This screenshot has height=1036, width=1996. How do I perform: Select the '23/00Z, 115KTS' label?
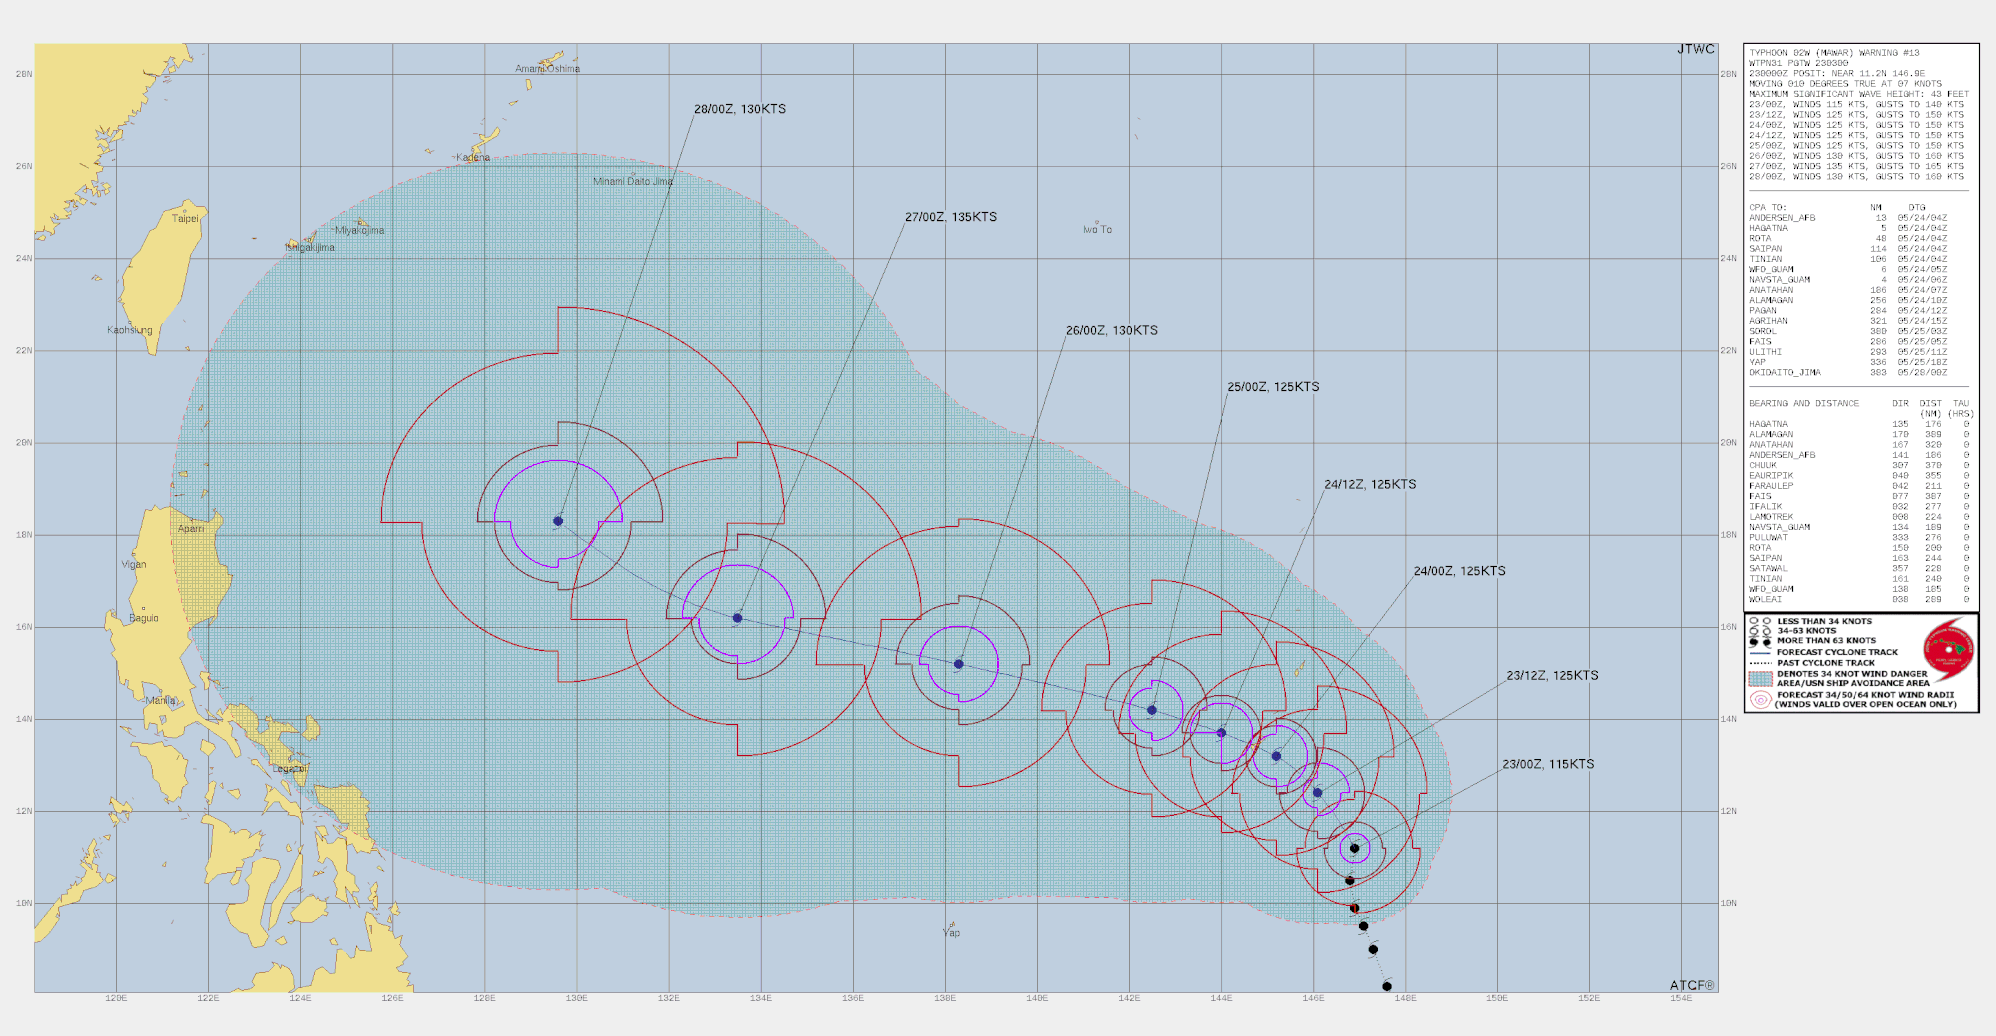click(x=1548, y=764)
